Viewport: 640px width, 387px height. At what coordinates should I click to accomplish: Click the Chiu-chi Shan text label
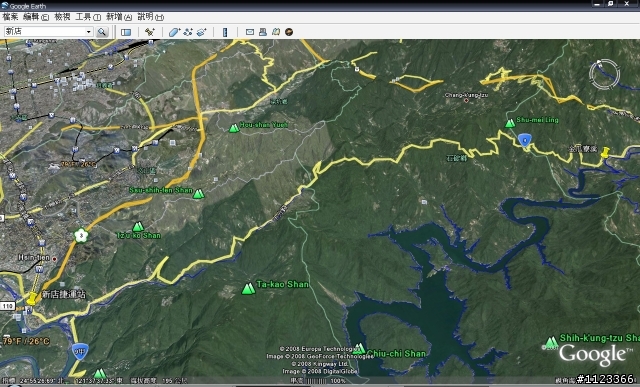(x=396, y=354)
